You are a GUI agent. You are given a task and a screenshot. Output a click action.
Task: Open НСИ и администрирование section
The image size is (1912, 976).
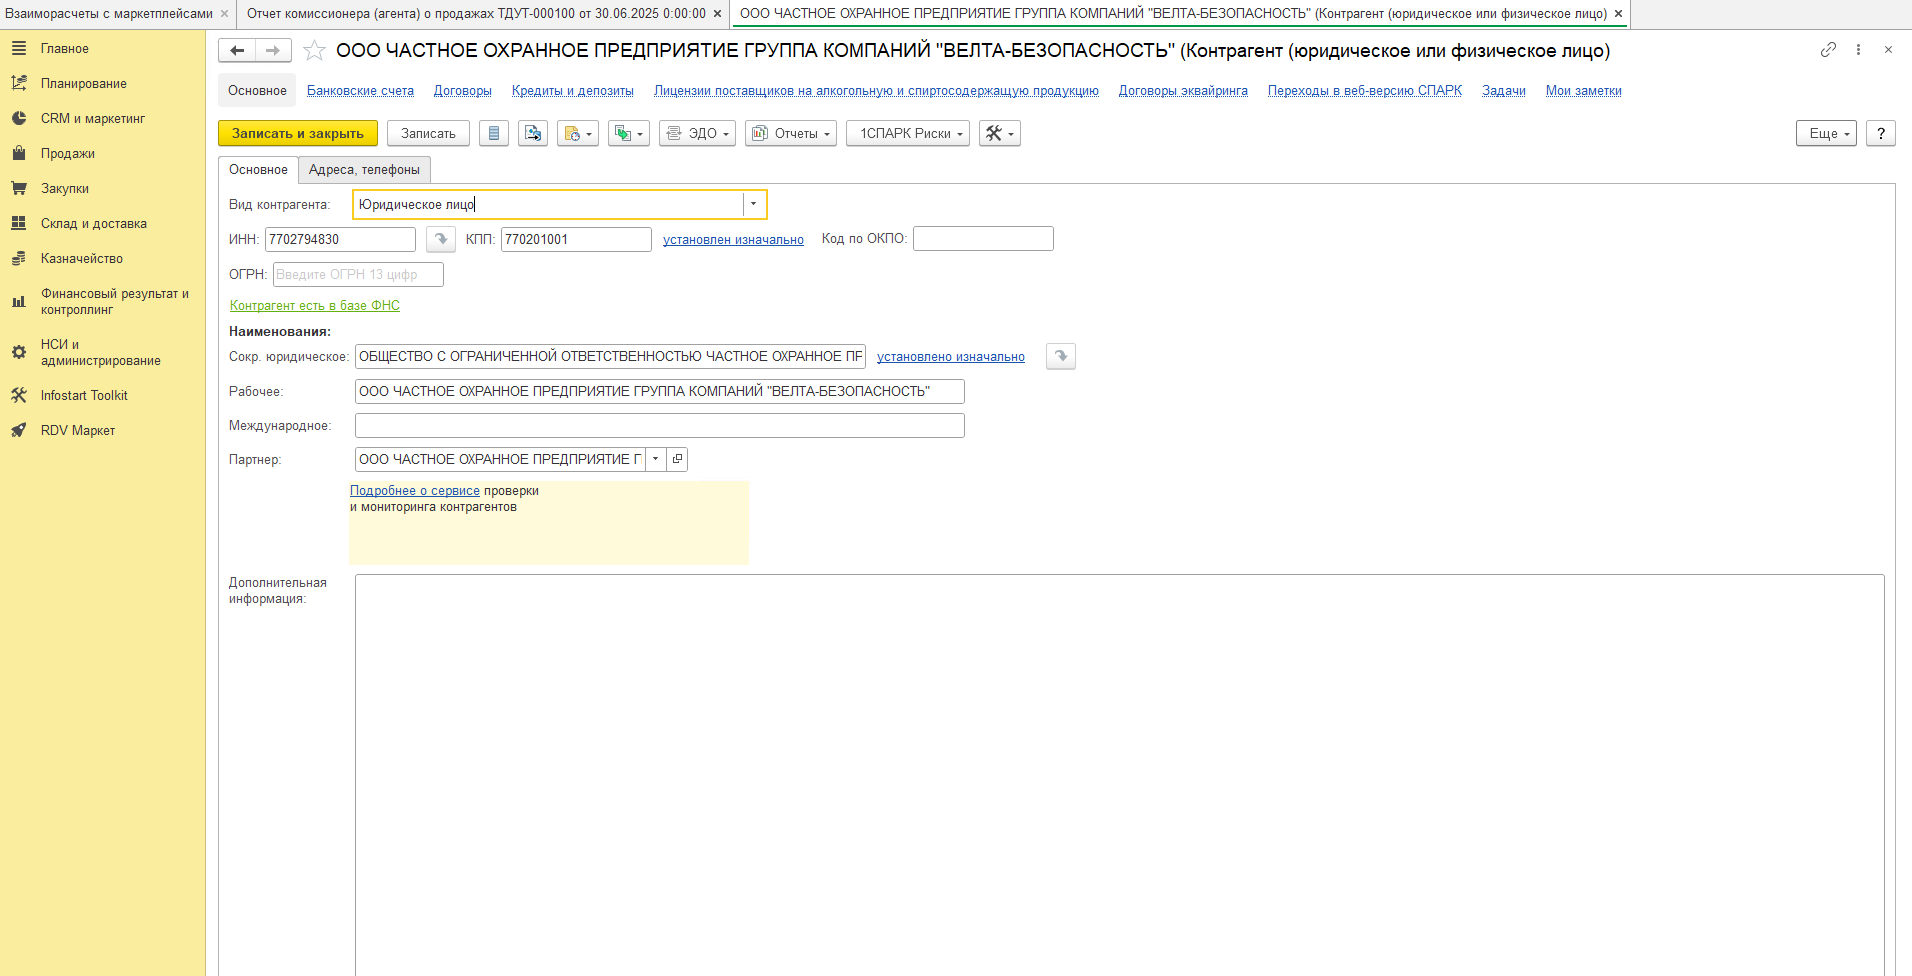[100, 352]
